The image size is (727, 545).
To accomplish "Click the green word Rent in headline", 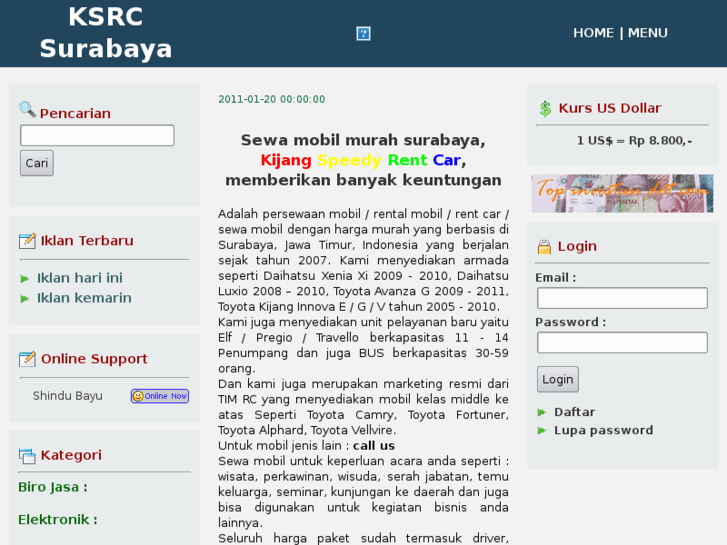I will [407, 160].
